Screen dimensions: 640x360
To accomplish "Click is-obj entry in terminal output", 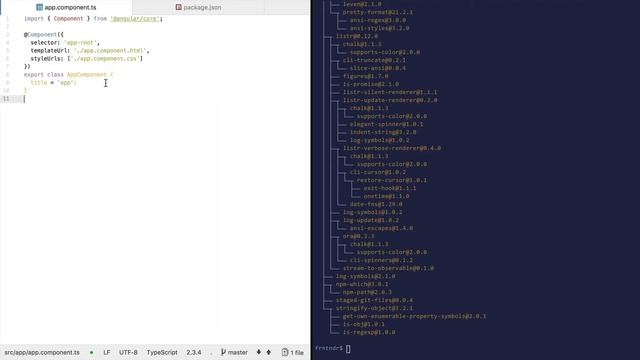I will point(364,324).
